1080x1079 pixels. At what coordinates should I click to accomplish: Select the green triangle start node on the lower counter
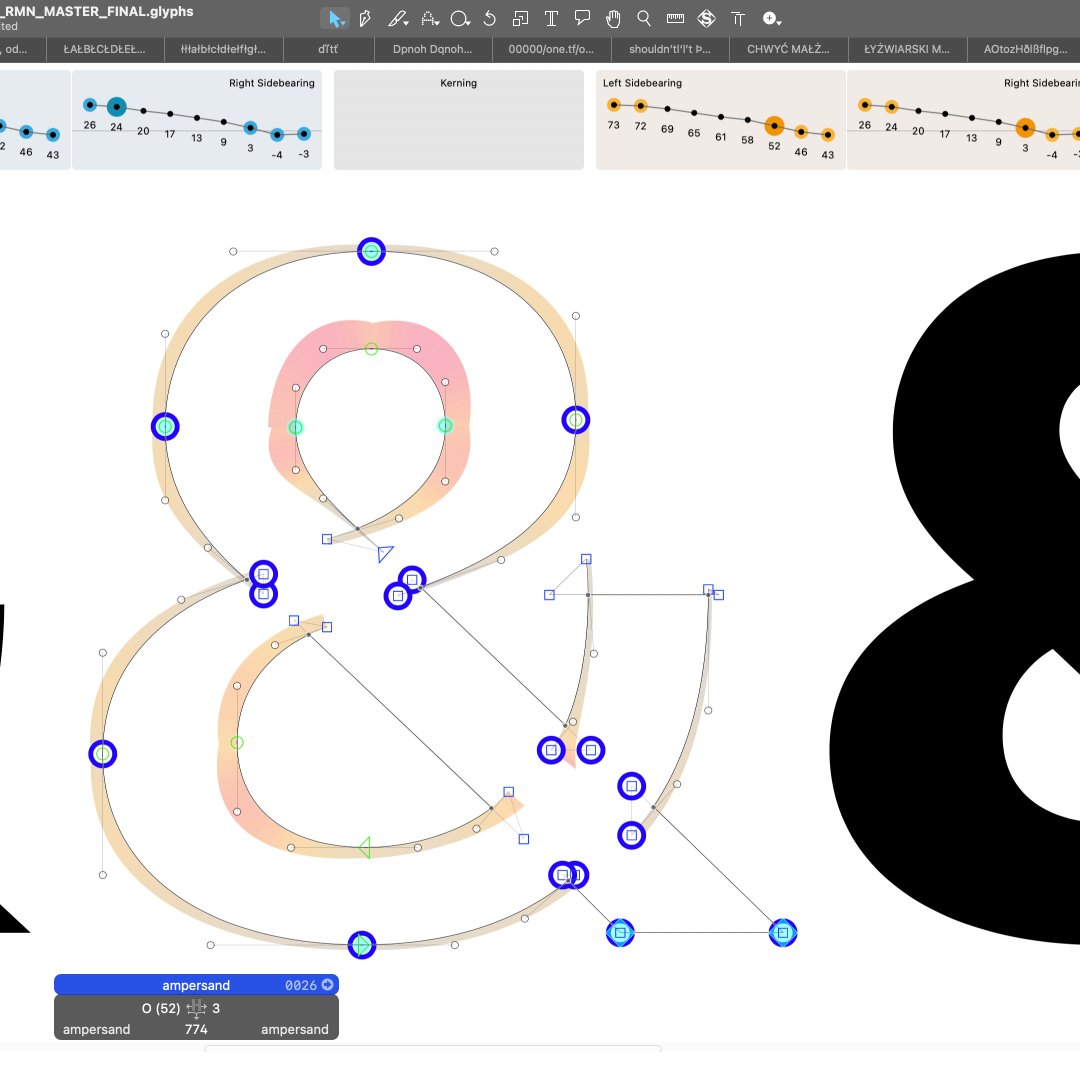tap(364, 848)
